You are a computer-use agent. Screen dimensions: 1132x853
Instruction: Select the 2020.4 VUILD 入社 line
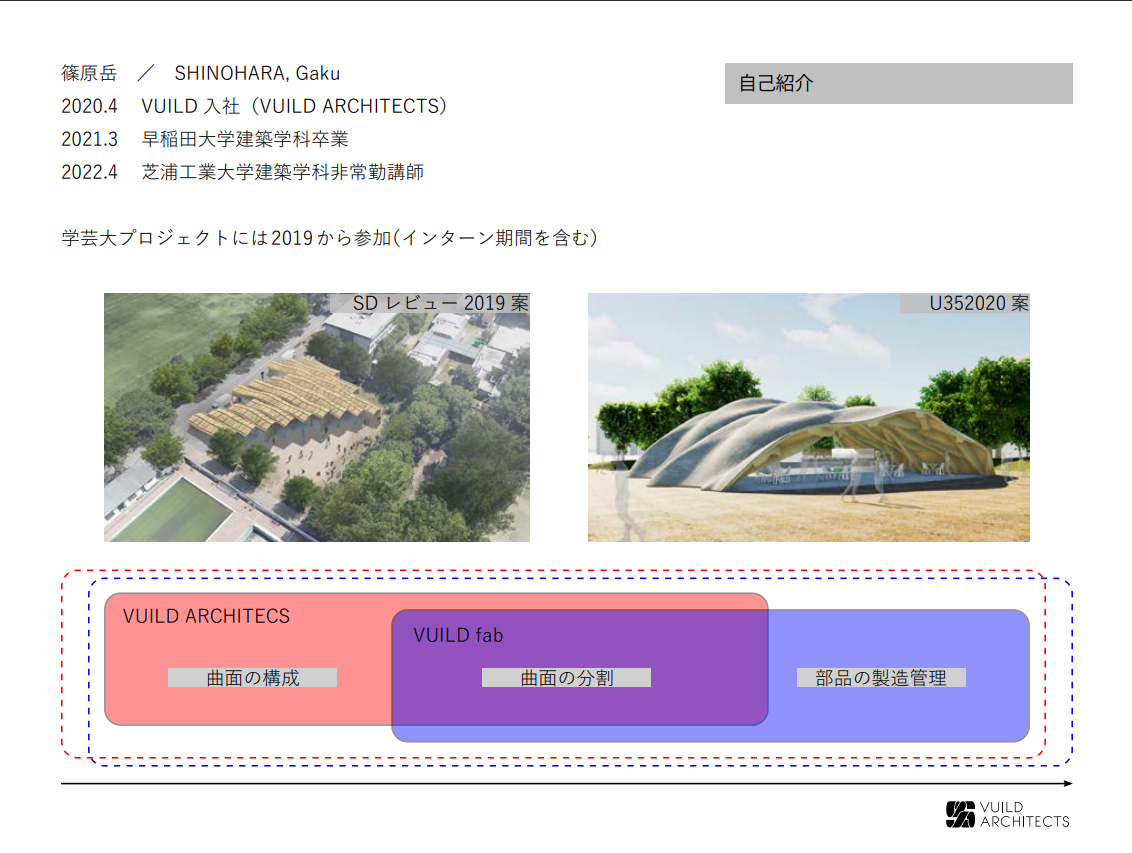click(254, 106)
